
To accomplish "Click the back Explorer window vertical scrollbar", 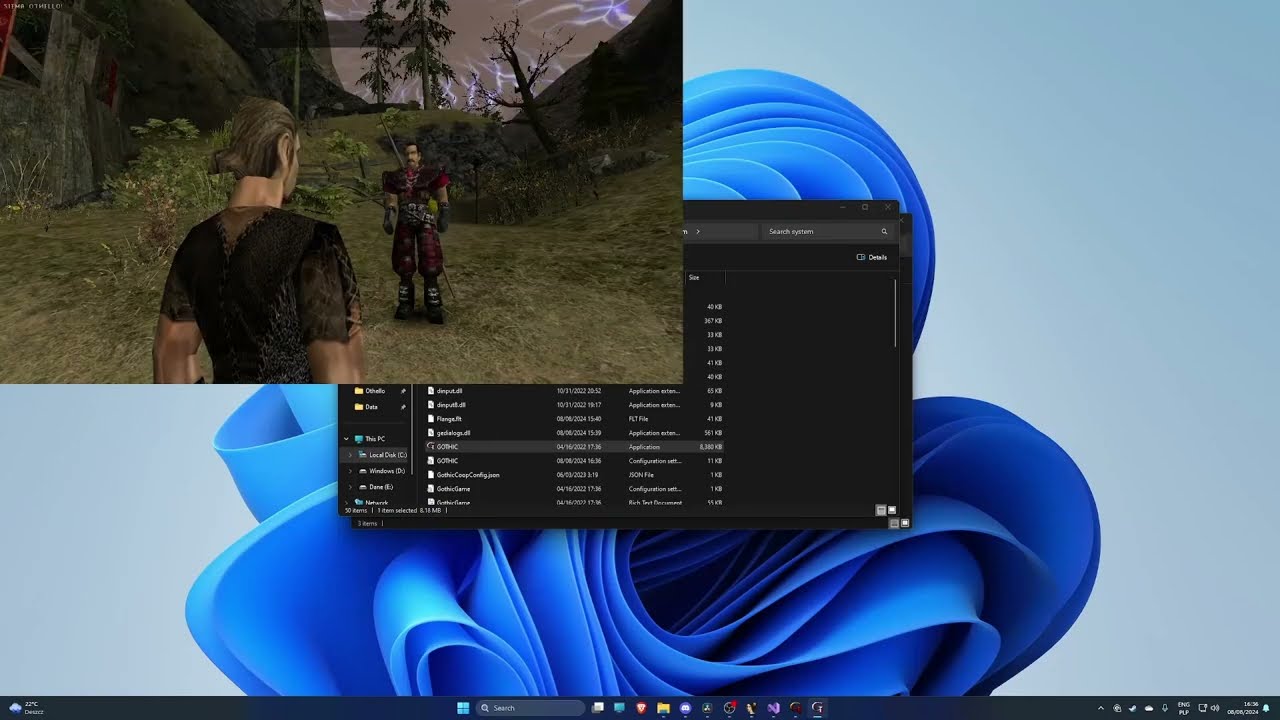I will (896, 313).
